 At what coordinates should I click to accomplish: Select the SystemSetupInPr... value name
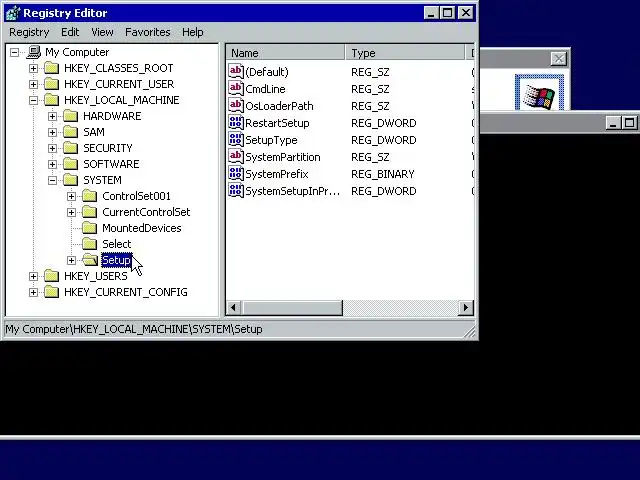click(292, 191)
